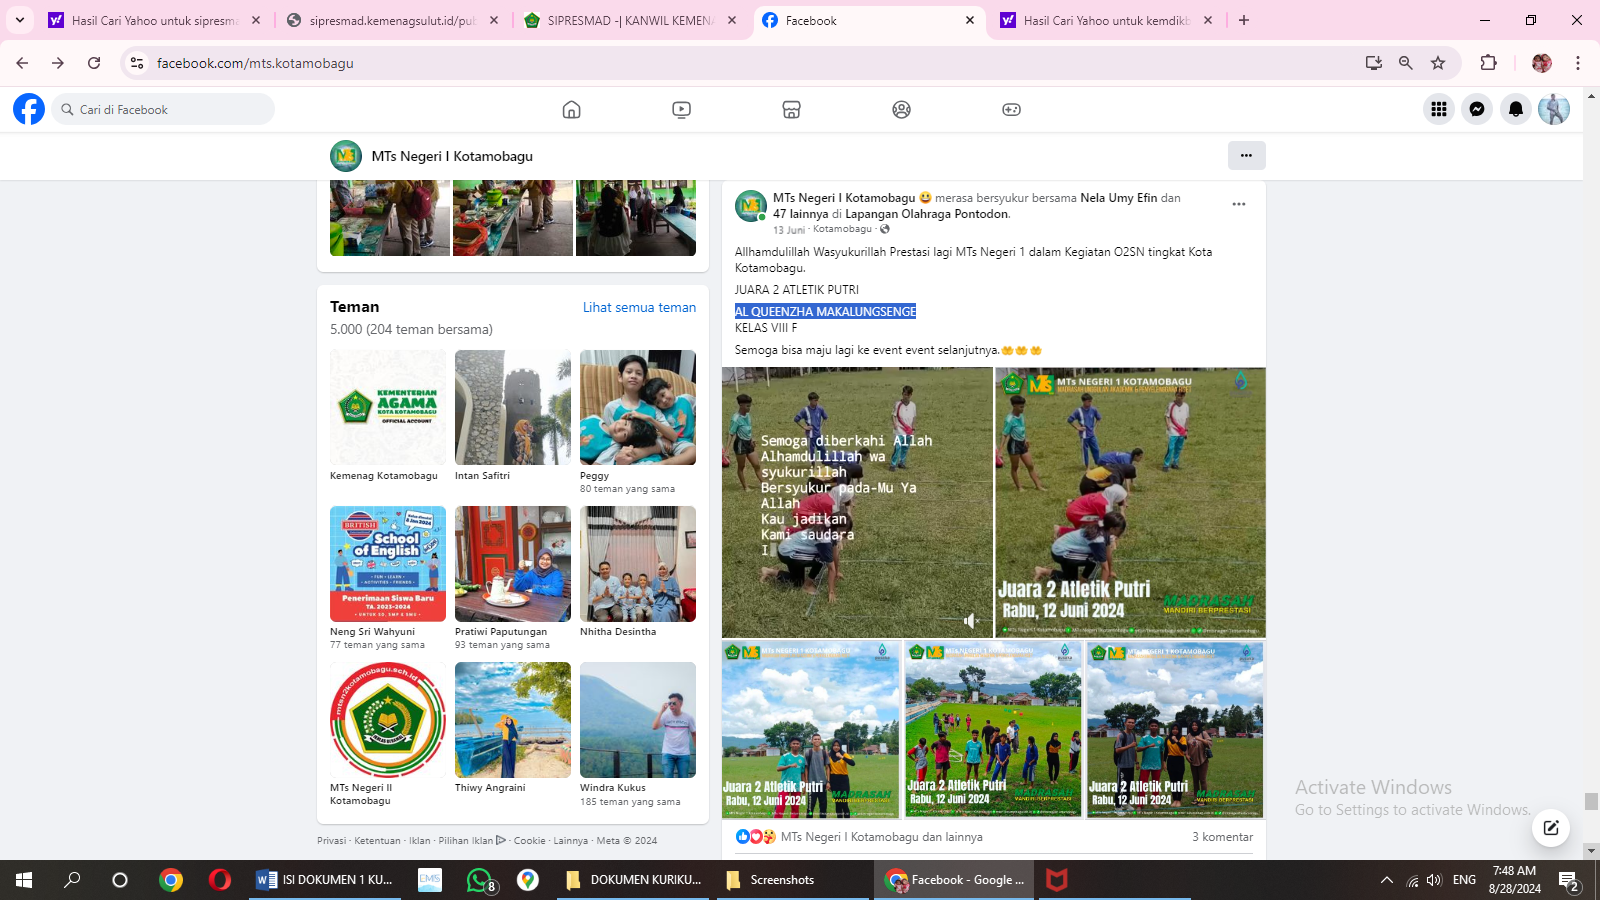Image resolution: width=1600 pixels, height=900 pixels.
Task: Open Facebook Marketplace icon
Action: [x=791, y=110]
